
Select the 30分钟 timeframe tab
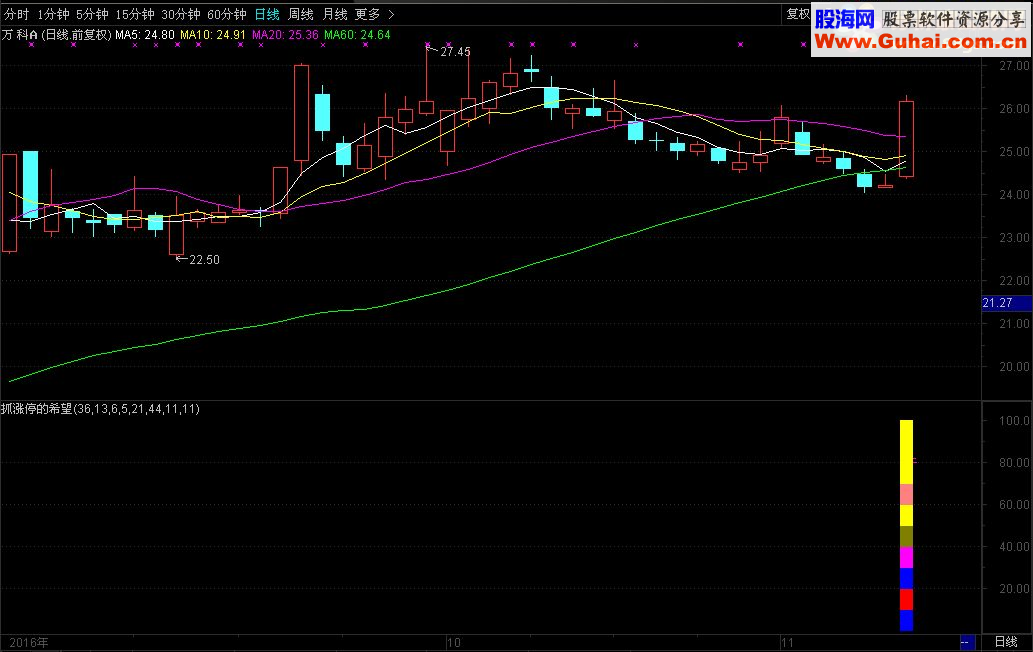tap(181, 14)
